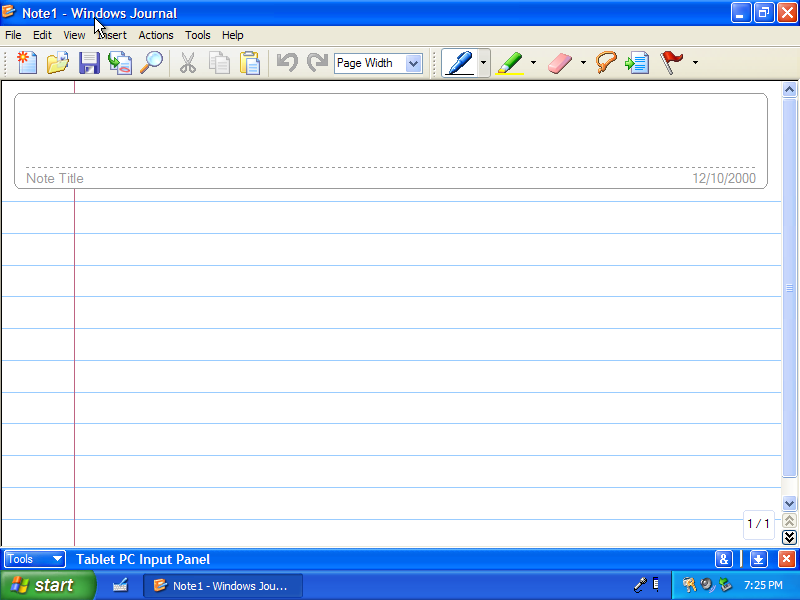Screen dimensions: 800x600
Task: Click the Open folder icon
Action: (58, 63)
